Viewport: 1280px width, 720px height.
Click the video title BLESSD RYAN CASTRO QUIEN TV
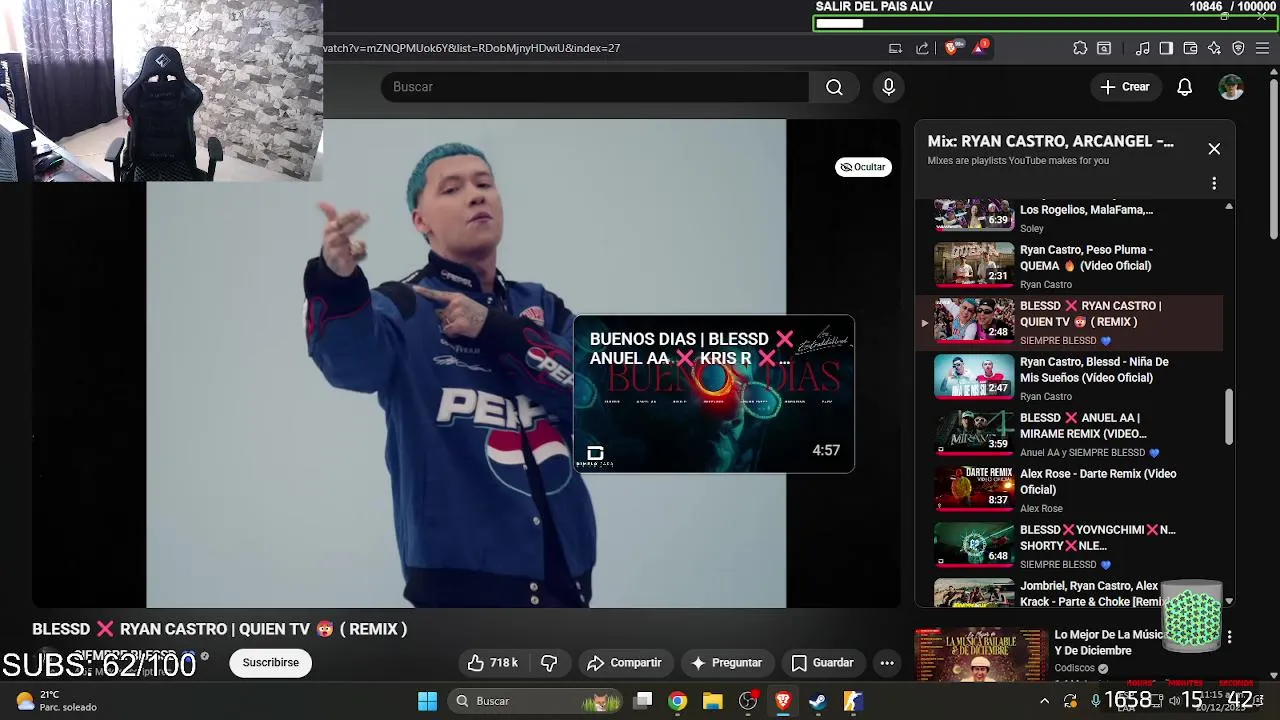click(220, 629)
